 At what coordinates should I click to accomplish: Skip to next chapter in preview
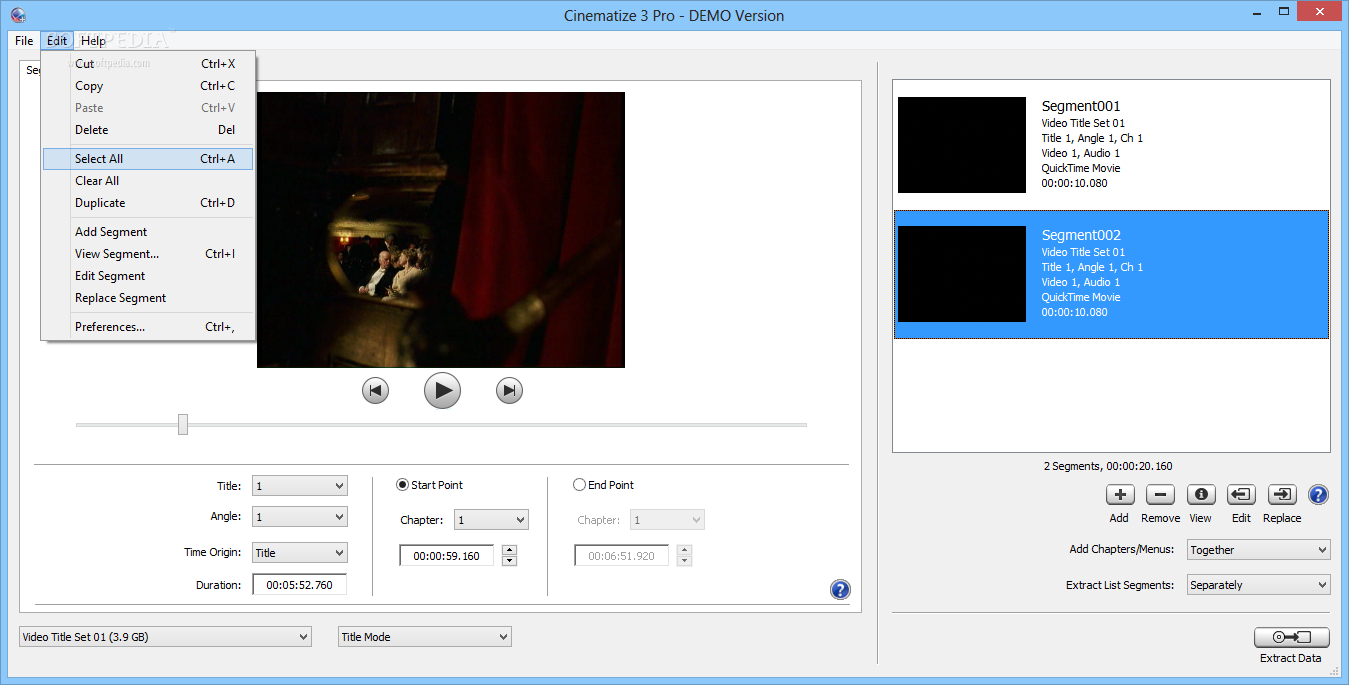(509, 390)
